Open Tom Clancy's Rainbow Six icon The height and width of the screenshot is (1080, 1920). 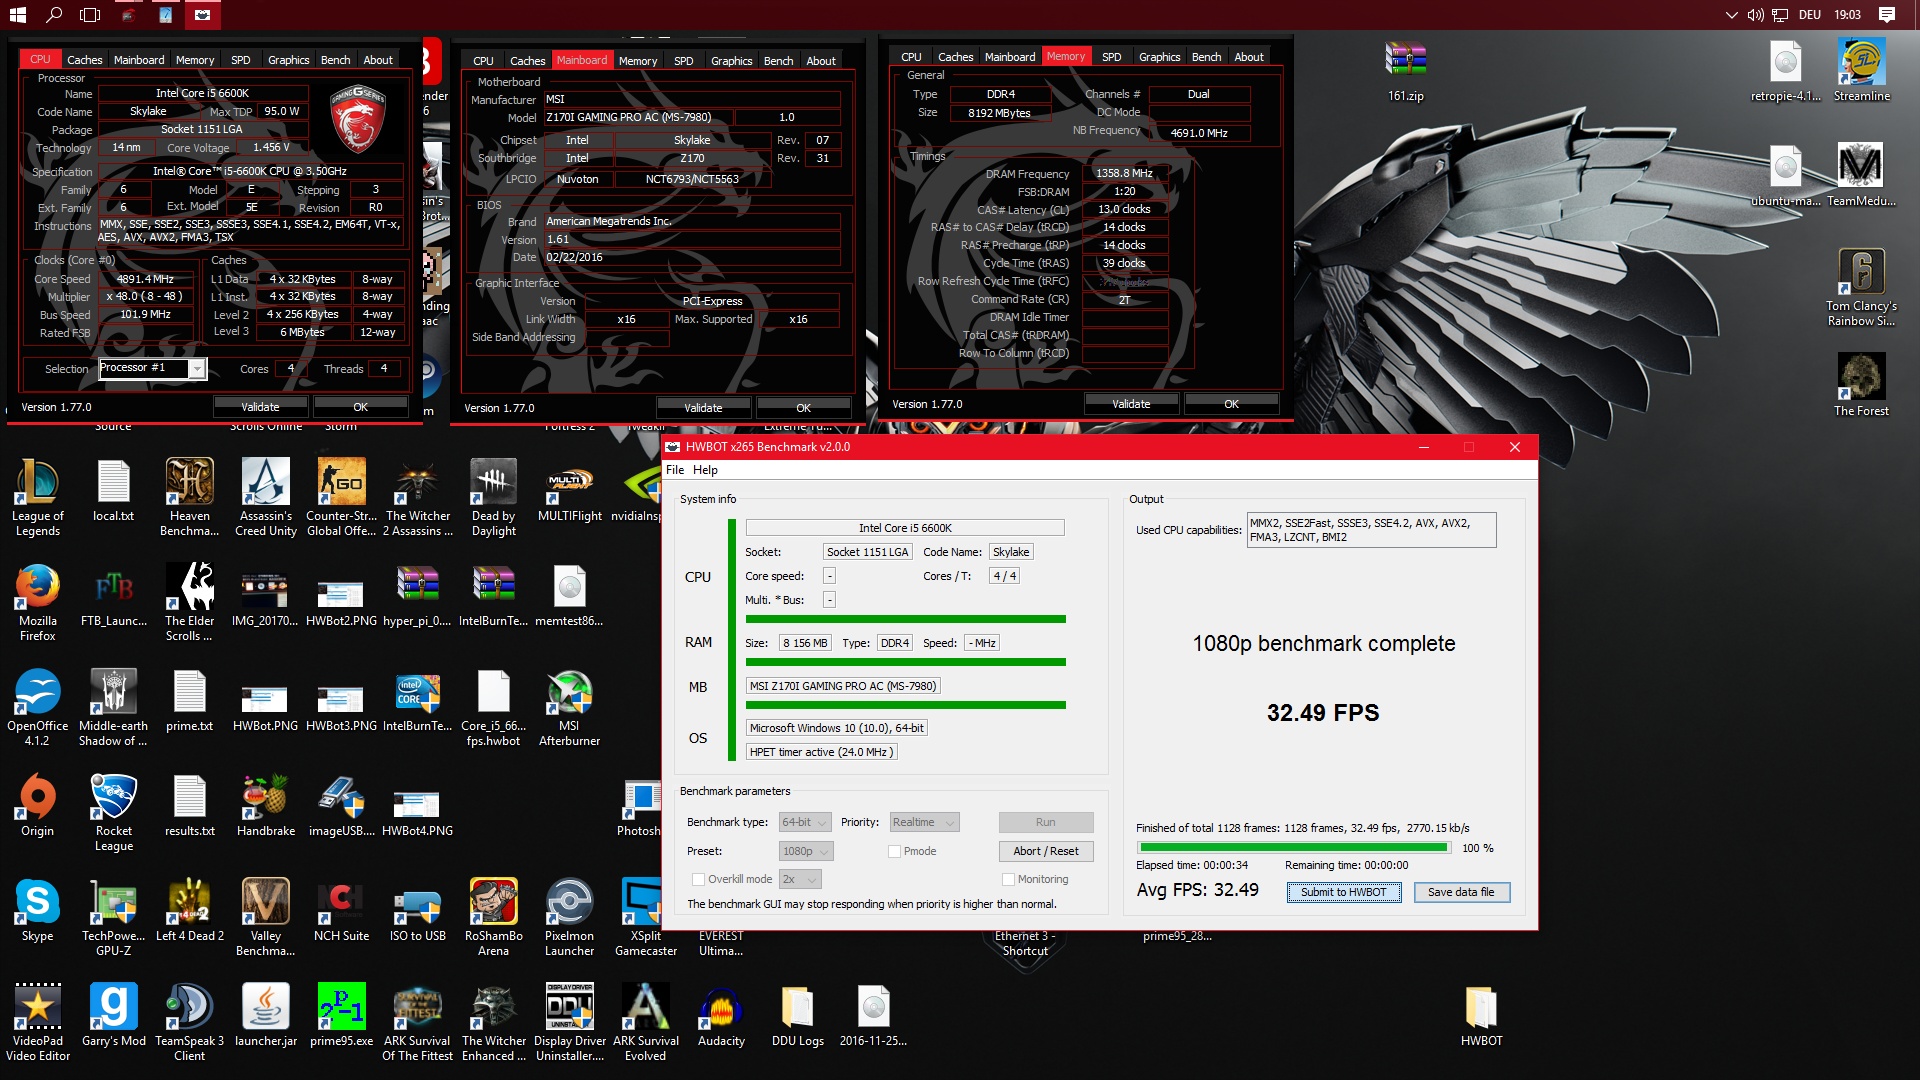[1861, 287]
